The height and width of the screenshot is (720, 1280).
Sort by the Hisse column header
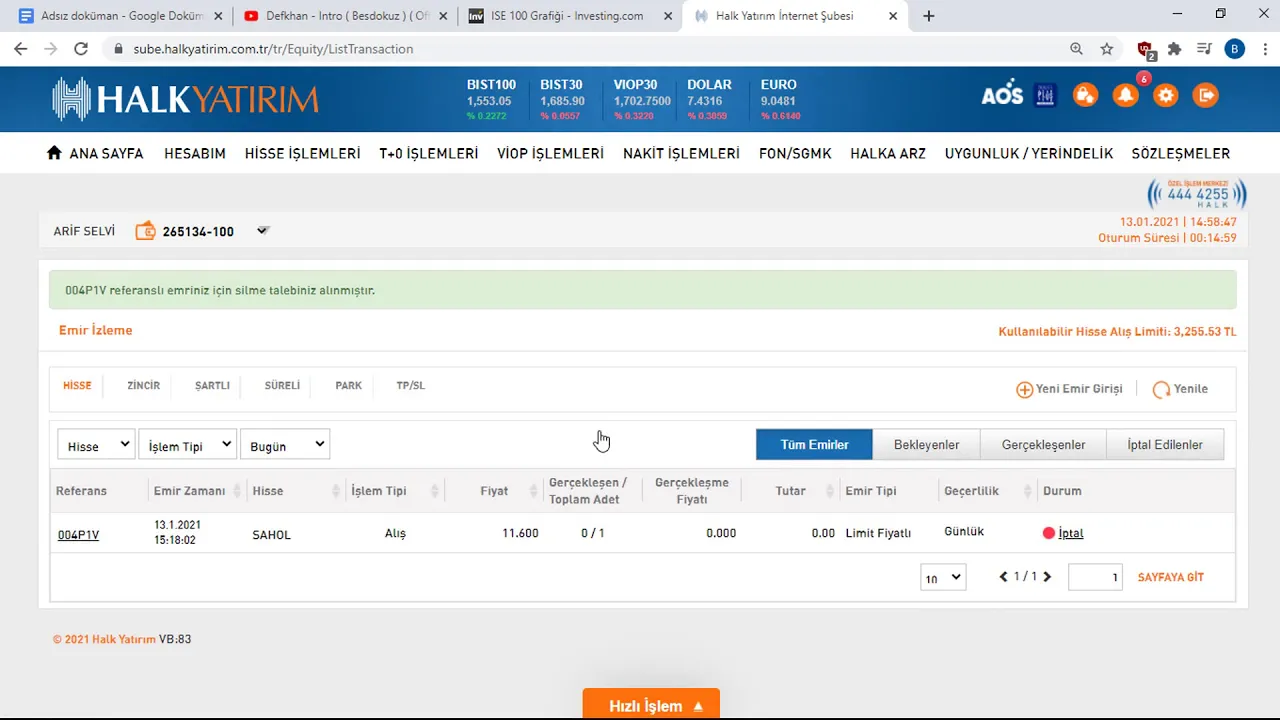[268, 491]
